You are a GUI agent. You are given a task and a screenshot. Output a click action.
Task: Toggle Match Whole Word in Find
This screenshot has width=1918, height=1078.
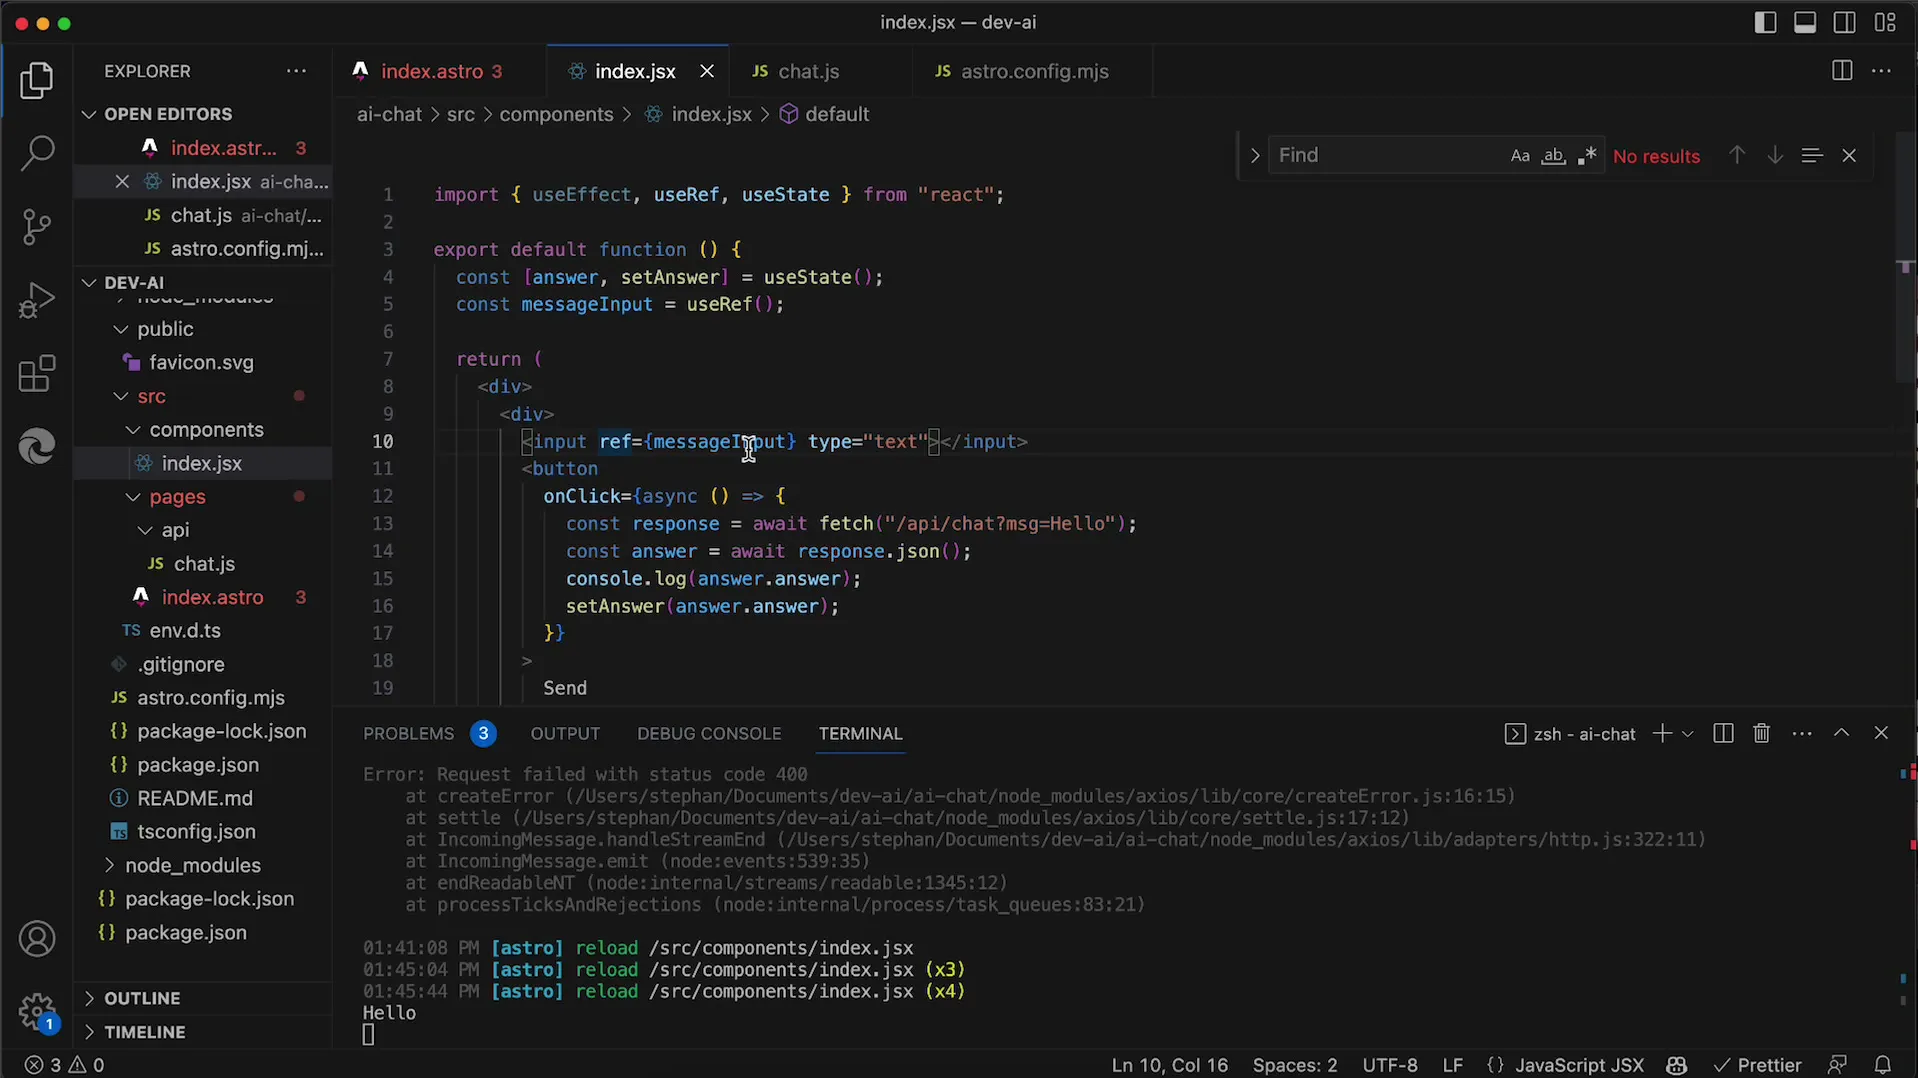[x=1553, y=156]
